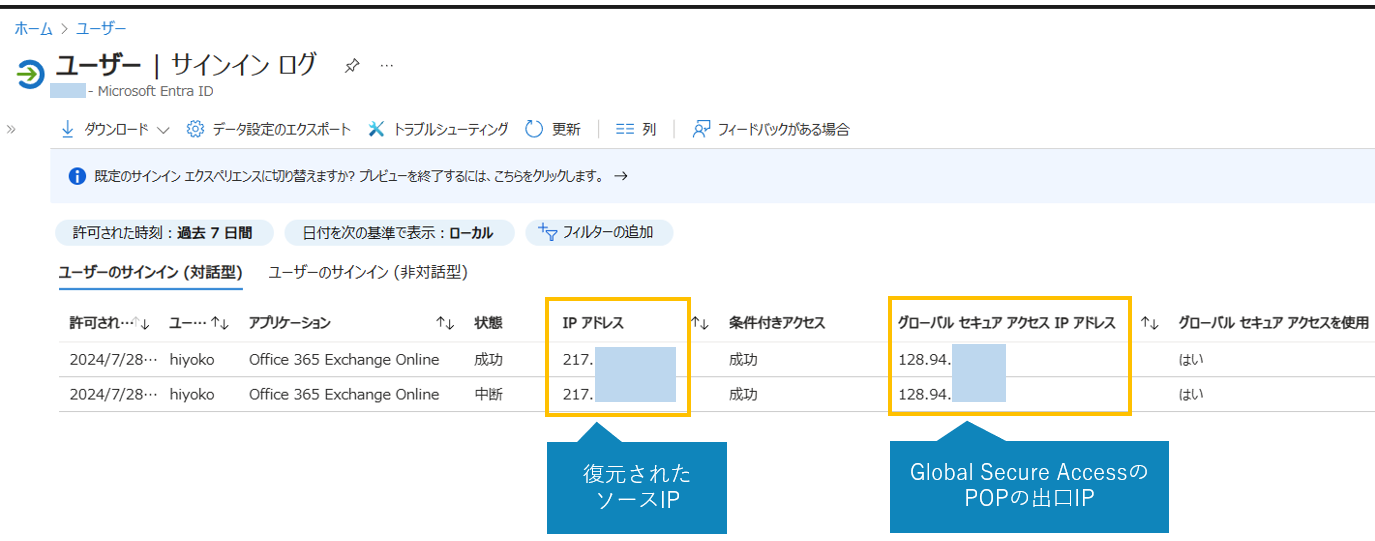This screenshot has height=541, width=1375.
Task: Click フィルターの追加 button
Action: click(x=599, y=233)
